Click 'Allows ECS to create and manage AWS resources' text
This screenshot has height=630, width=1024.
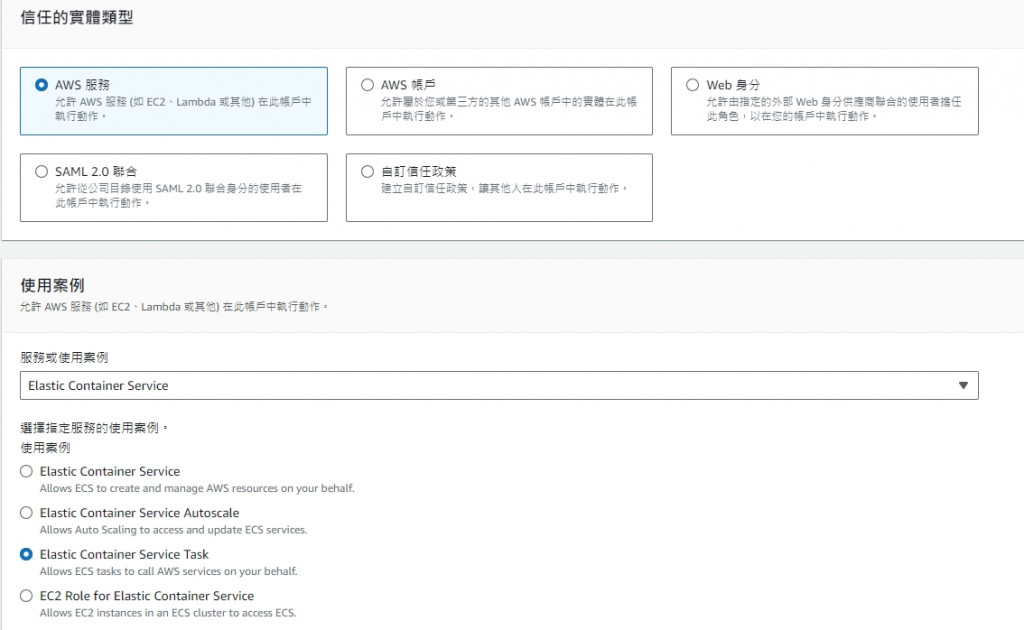pyautogui.click(x=197, y=488)
